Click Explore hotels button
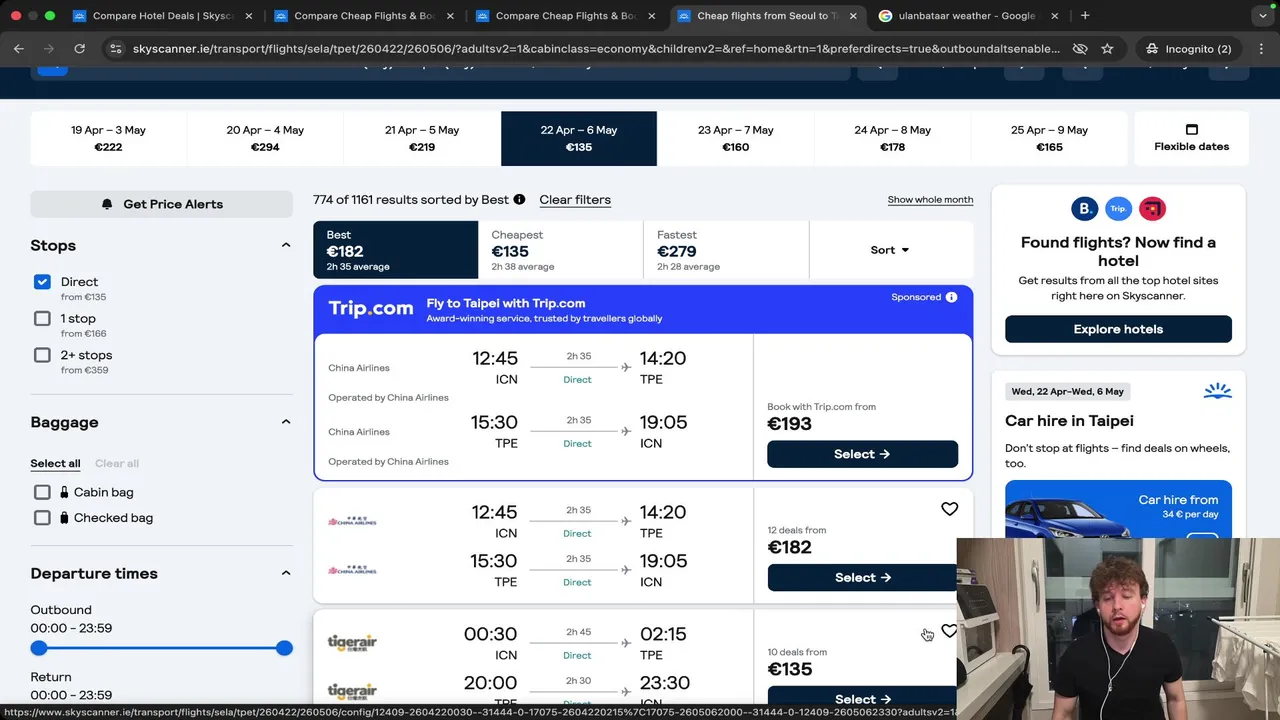Image resolution: width=1280 pixels, height=720 pixels. click(x=1118, y=329)
